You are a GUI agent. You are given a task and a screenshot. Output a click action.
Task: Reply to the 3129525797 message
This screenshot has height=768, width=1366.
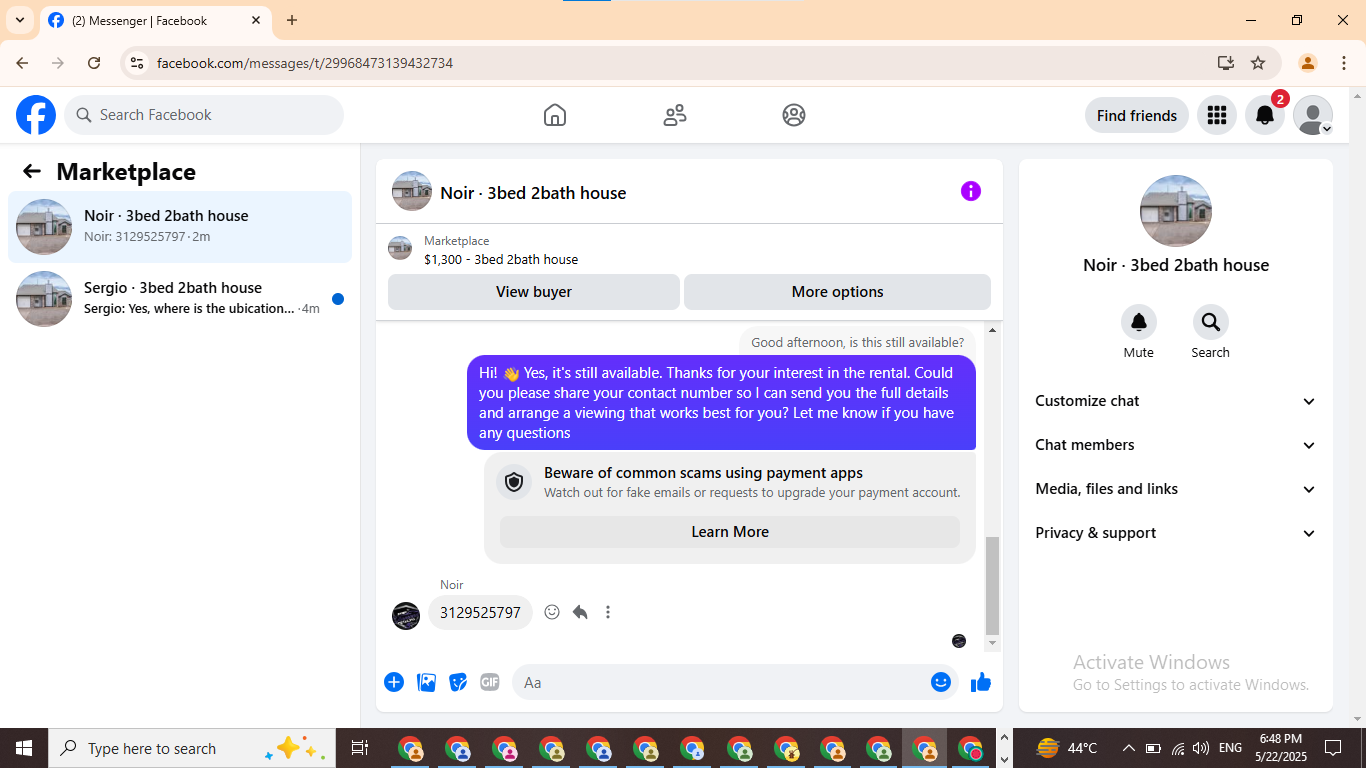pos(580,612)
